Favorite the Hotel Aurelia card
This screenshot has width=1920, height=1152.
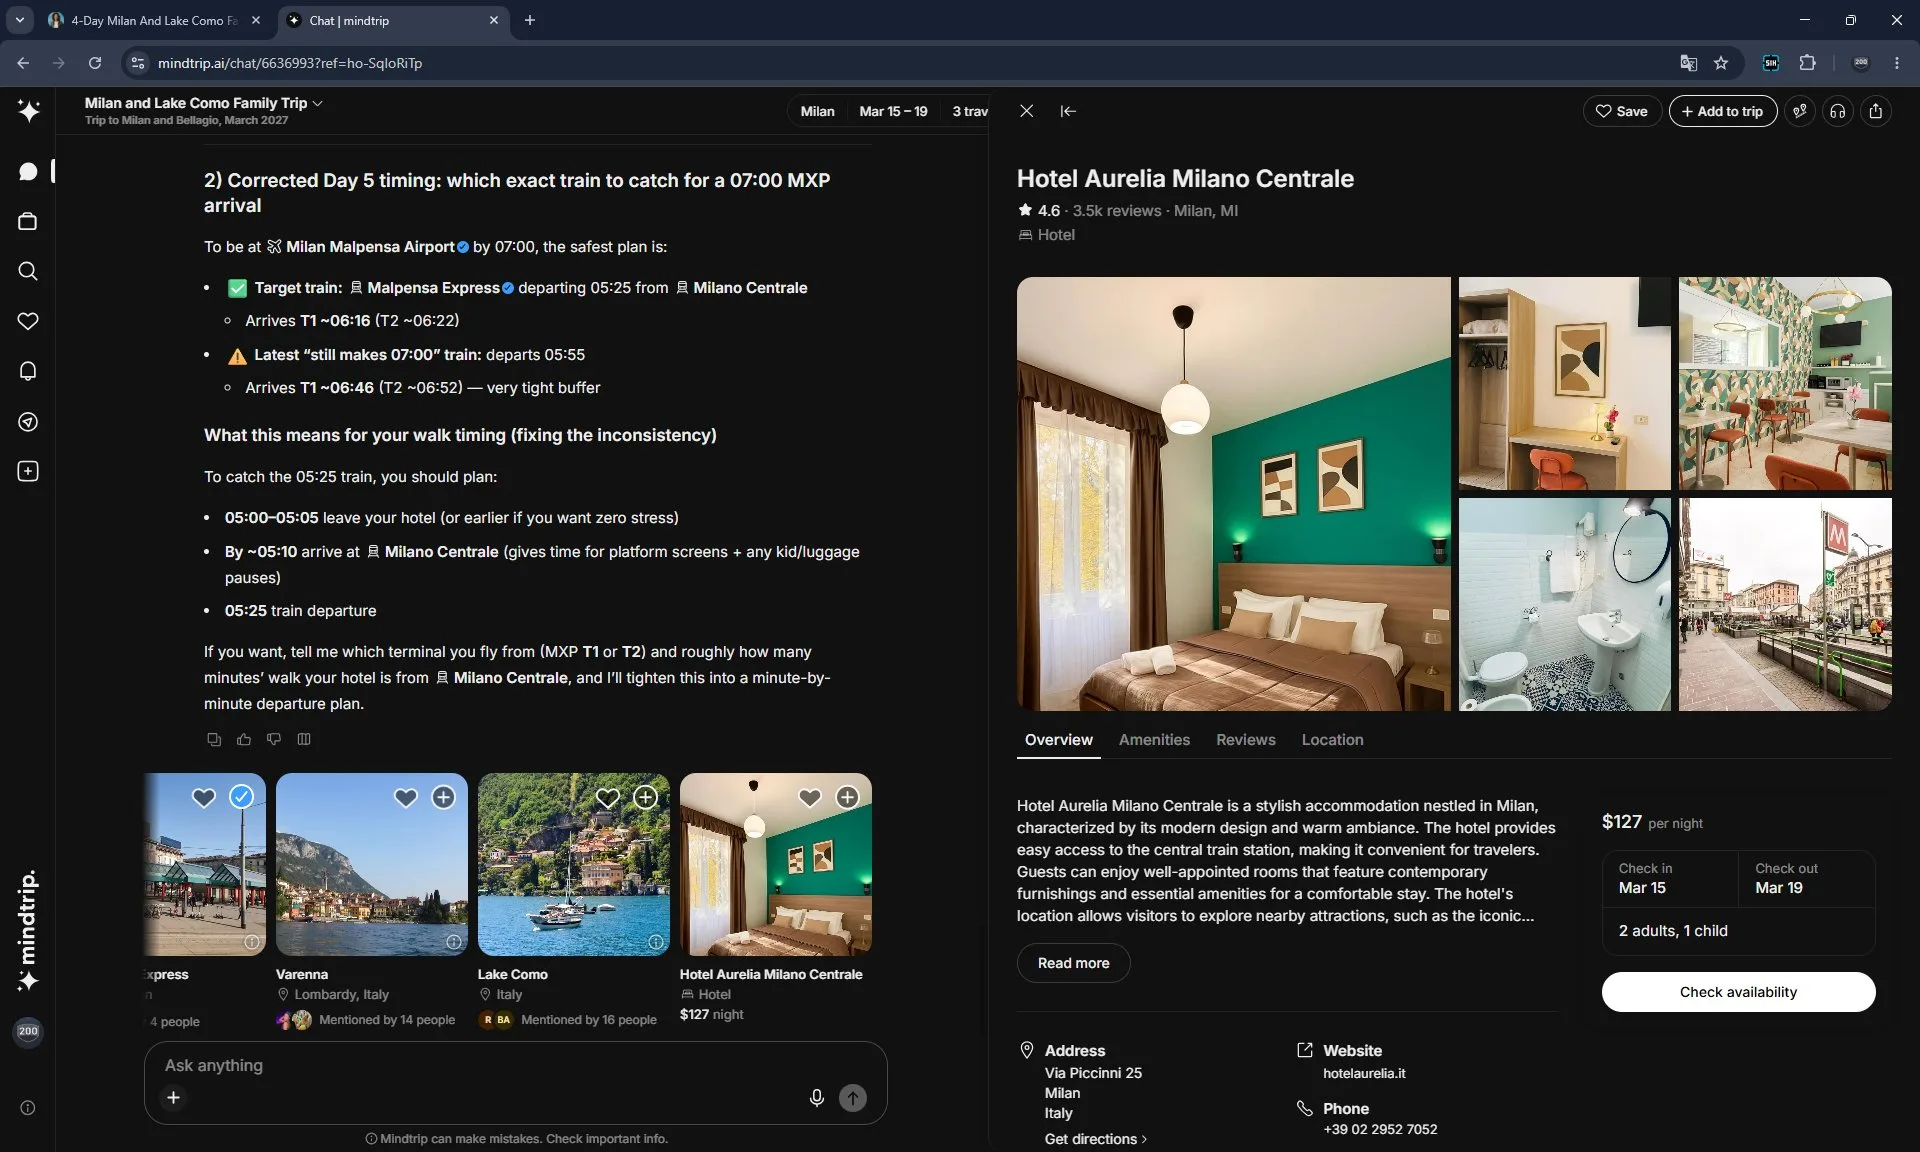(810, 797)
